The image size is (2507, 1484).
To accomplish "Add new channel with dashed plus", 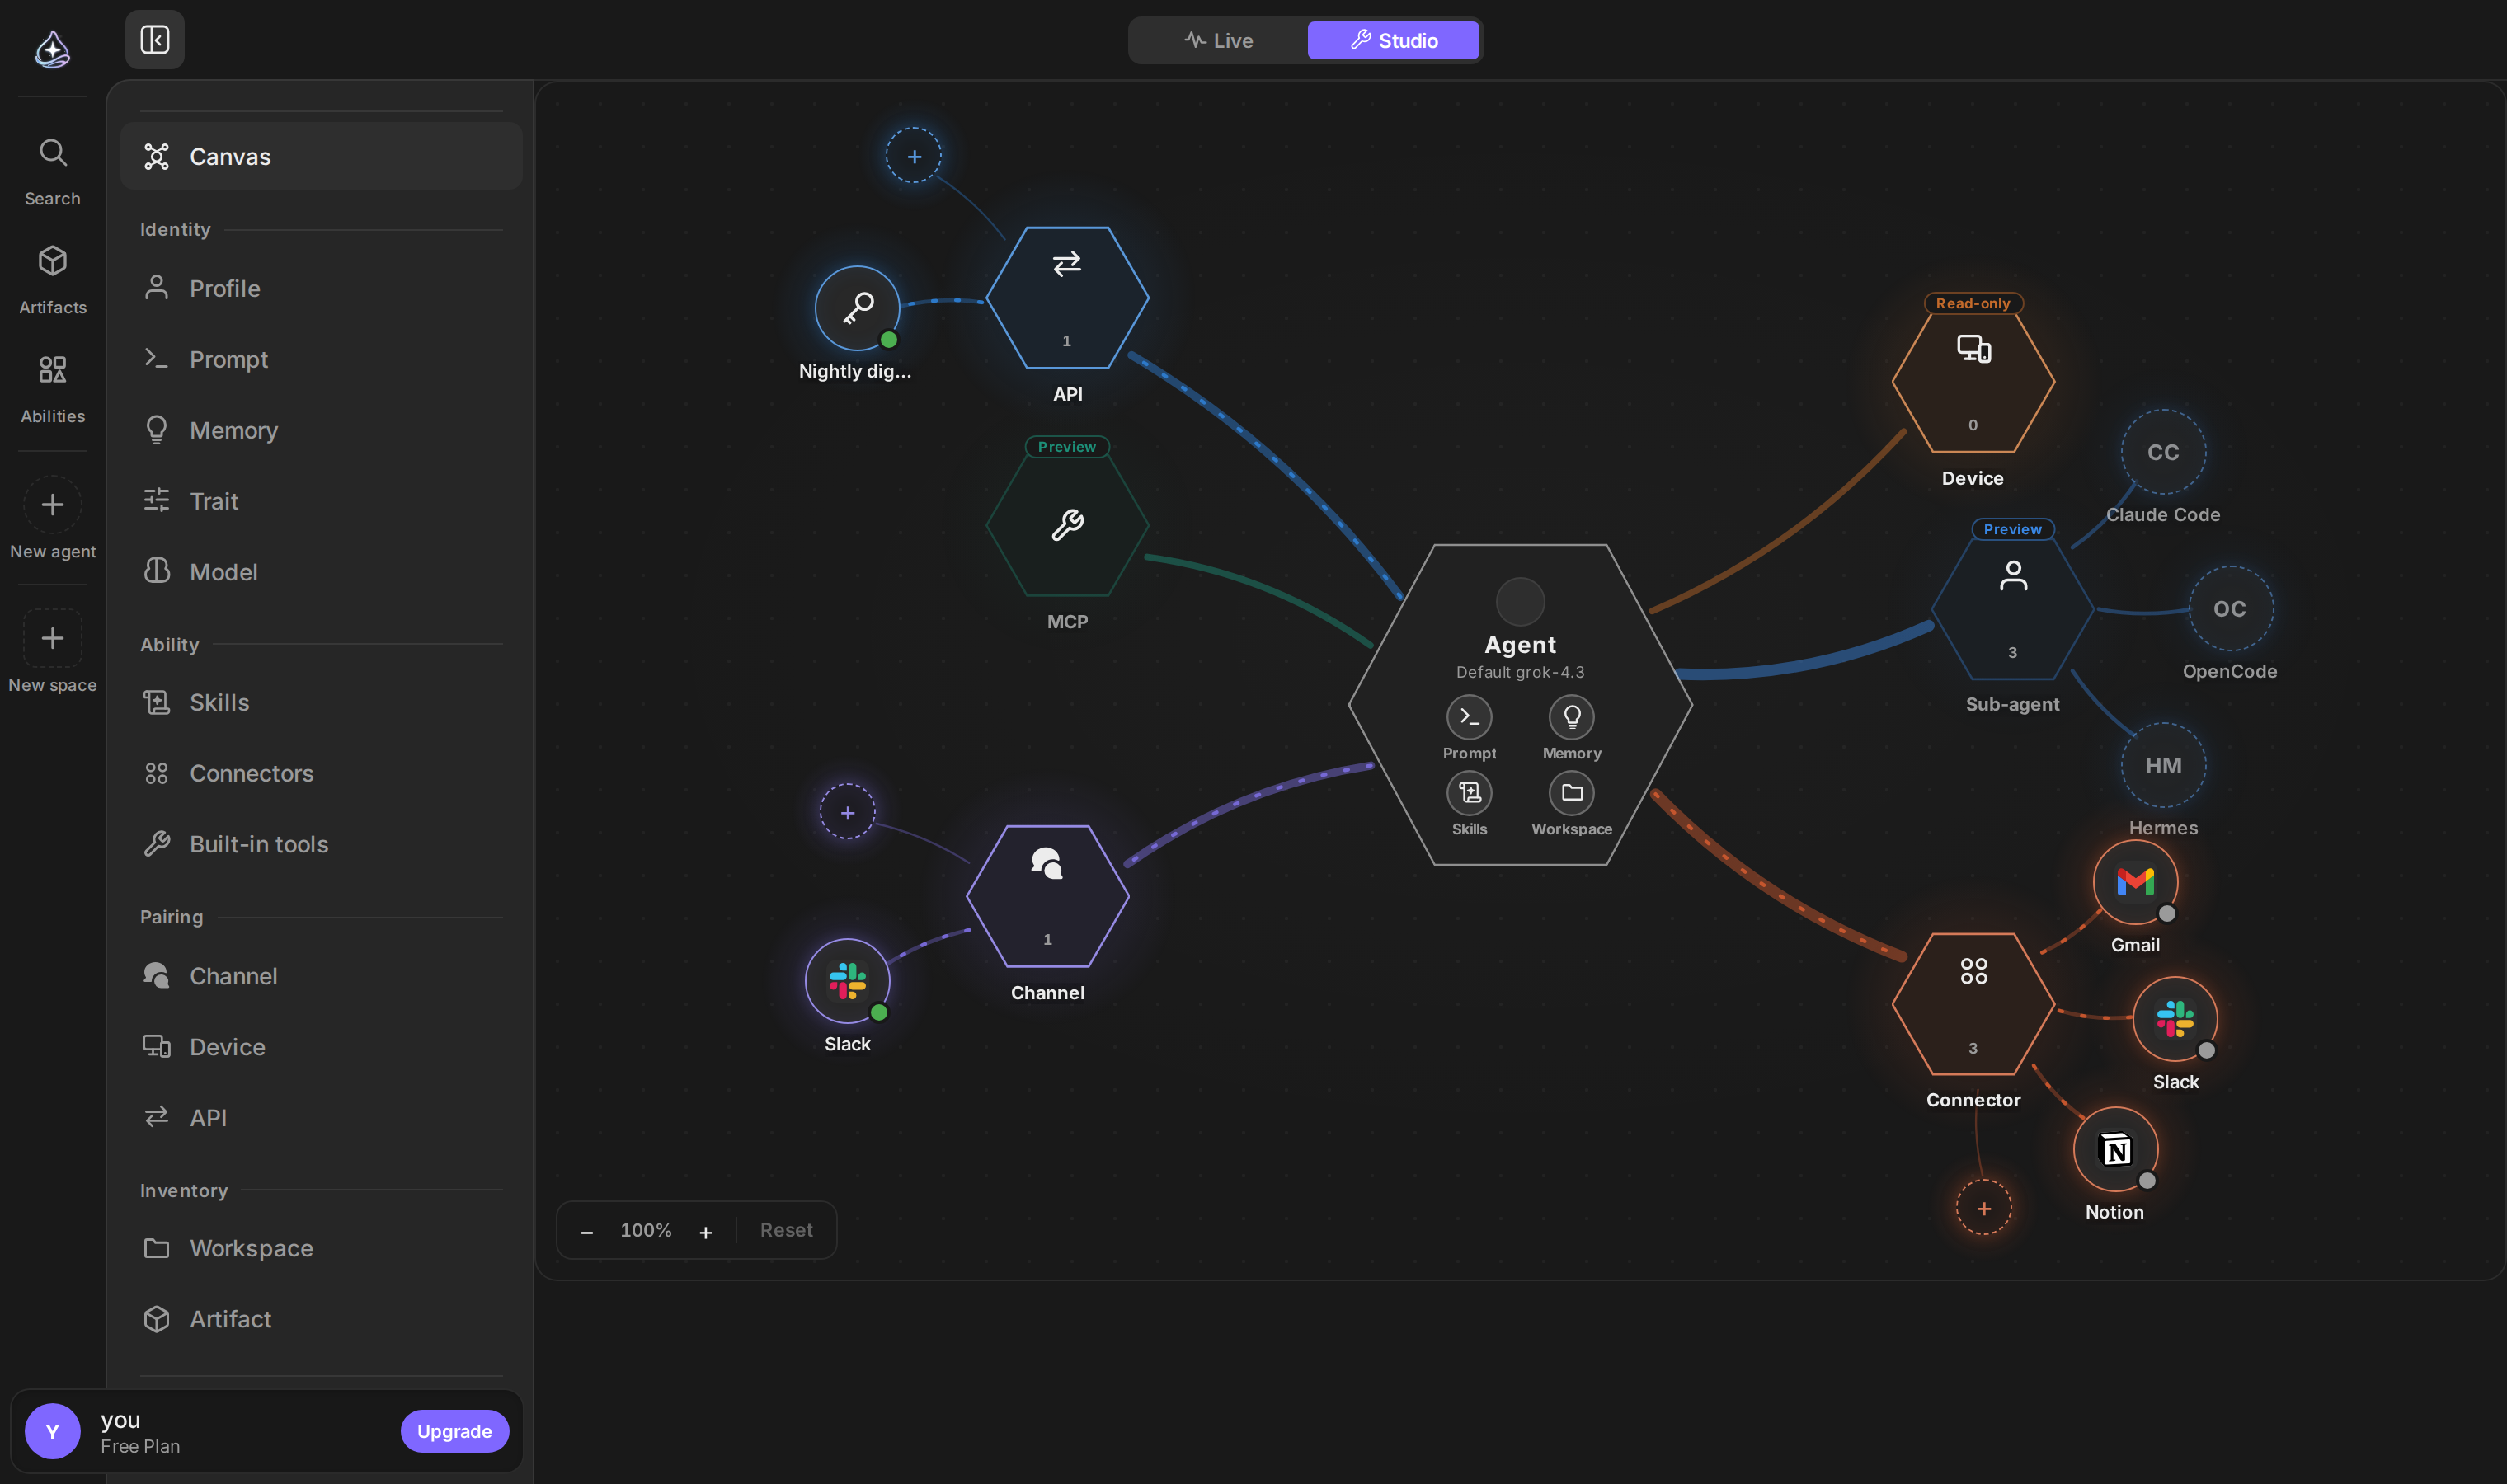I will [x=846, y=812].
